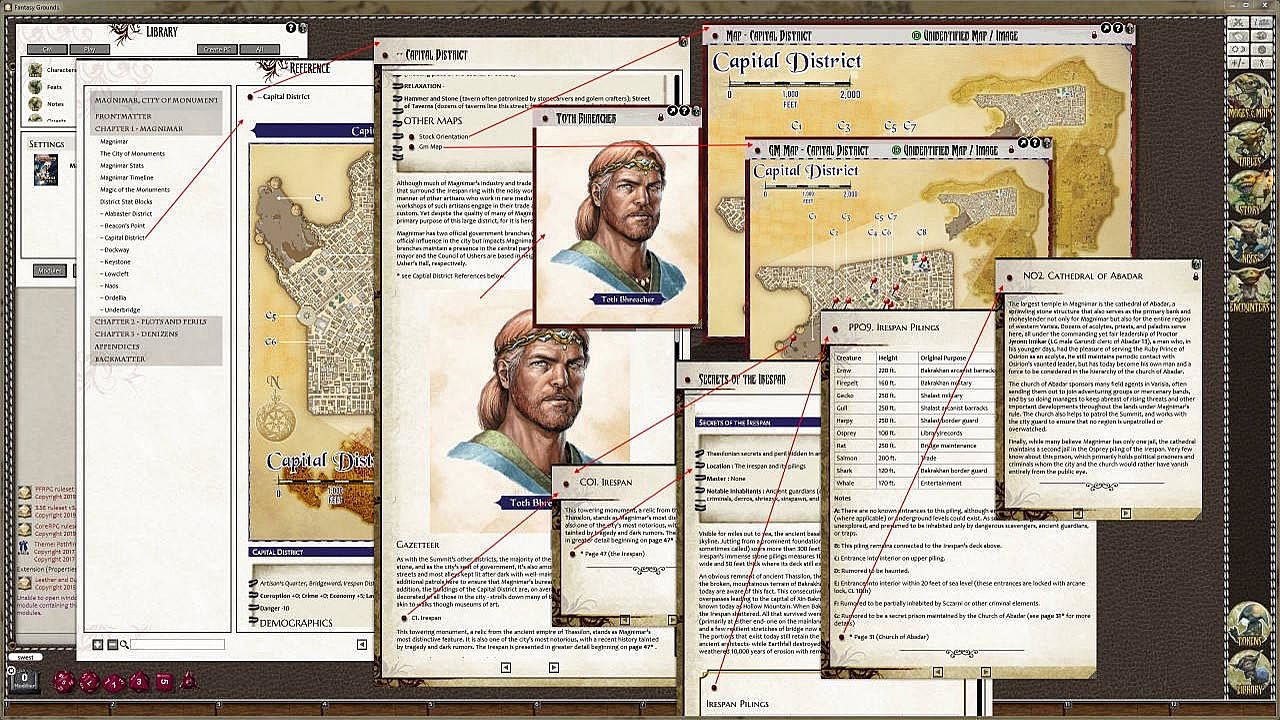Go to the next page in Cathedral of Abadar window
This screenshot has width=1280, height=720.
(1125, 513)
